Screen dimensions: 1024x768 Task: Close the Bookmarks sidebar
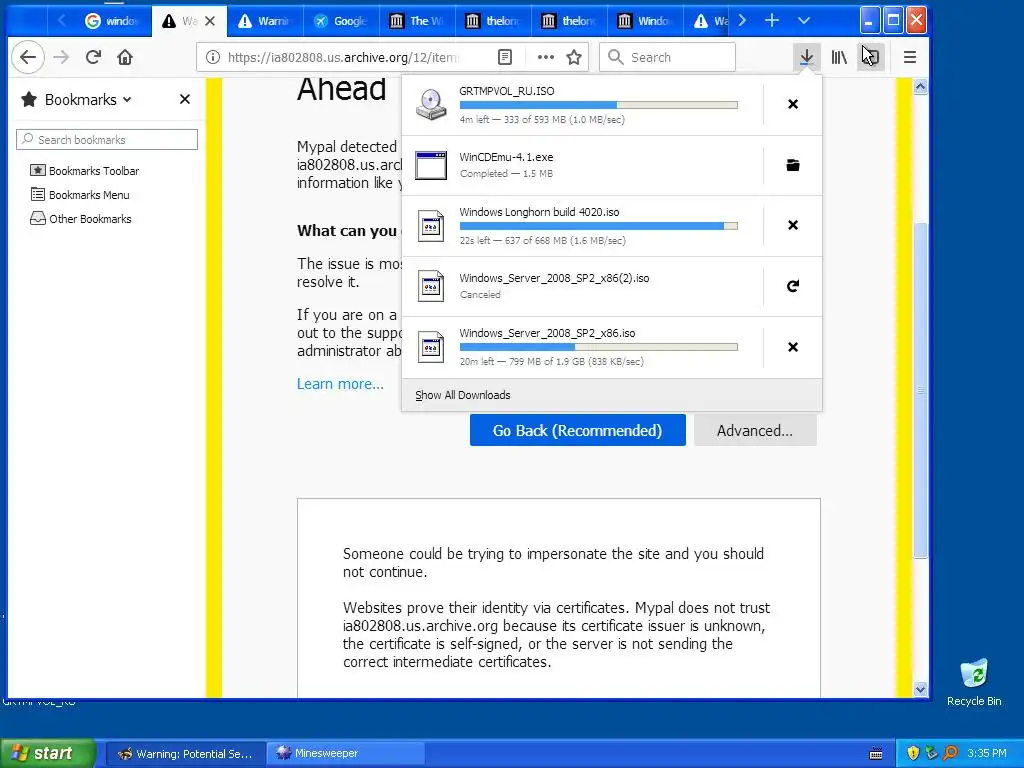185,99
